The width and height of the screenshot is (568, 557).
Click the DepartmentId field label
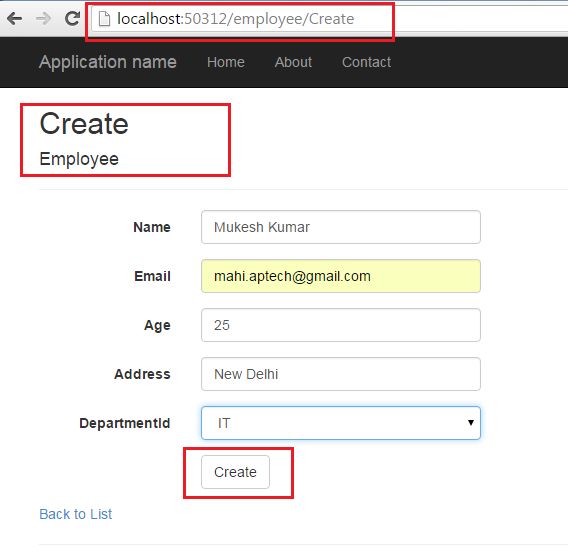tap(125, 423)
